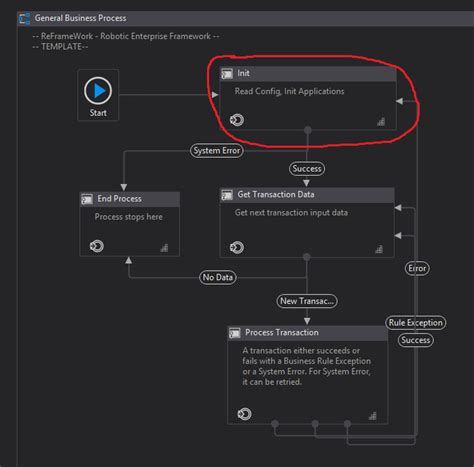This screenshot has width=474, height=467.
Task: Expand the End Process corner handle
Action: [164, 248]
